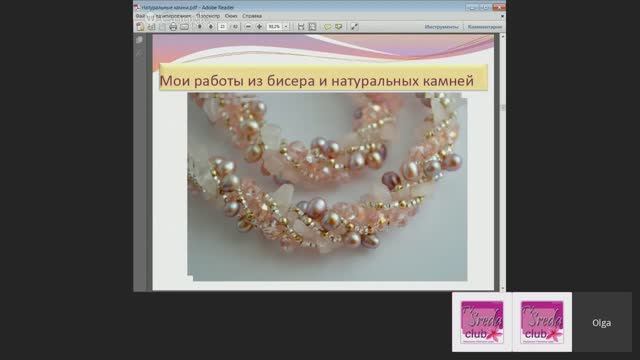Open the Инструменты tools pane
The width and height of the screenshot is (640, 360).
pyautogui.click(x=441, y=27)
